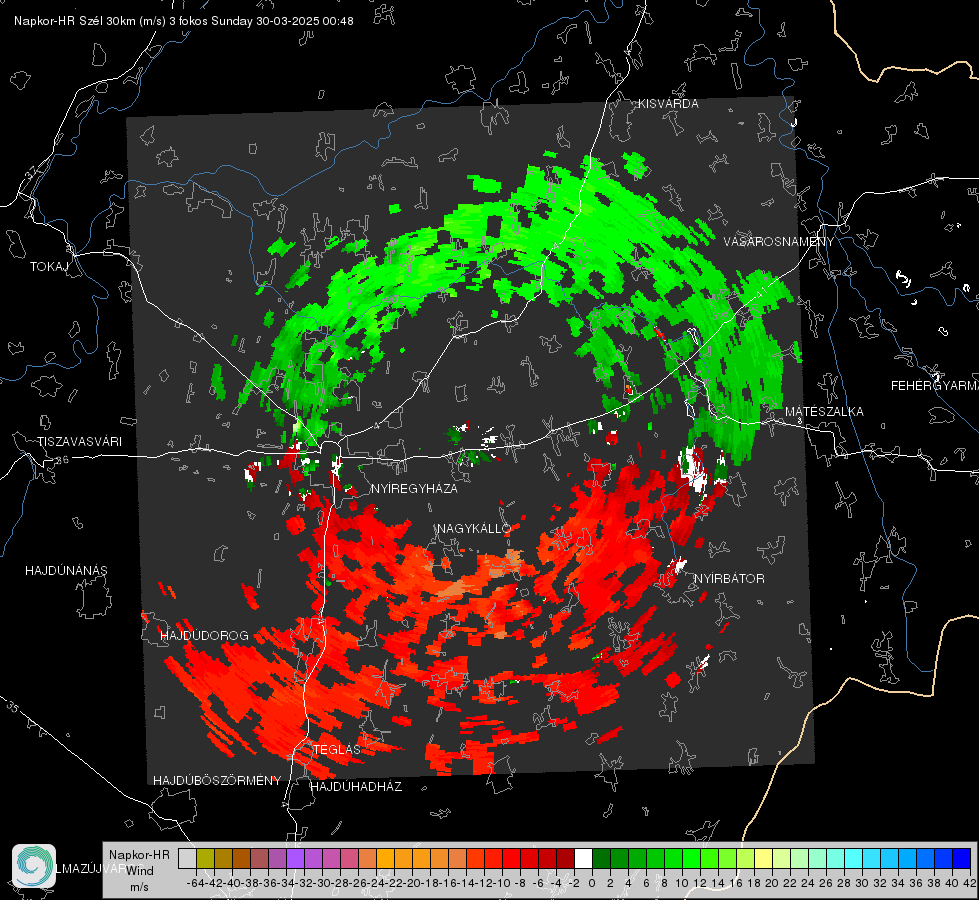
Task: Click the white zero-value legend swatch
Action: click(x=583, y=858)
